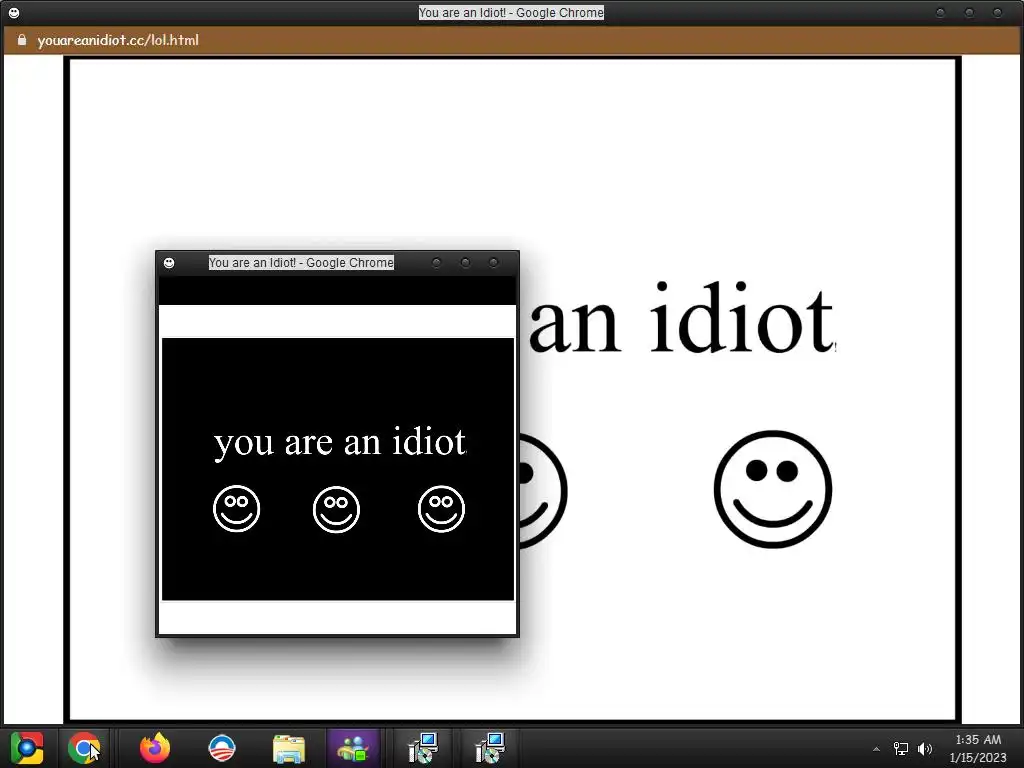Open the network status tray icon
Image resolution: width=1024 pixels, height=768 pixels.
coord(901,749)
